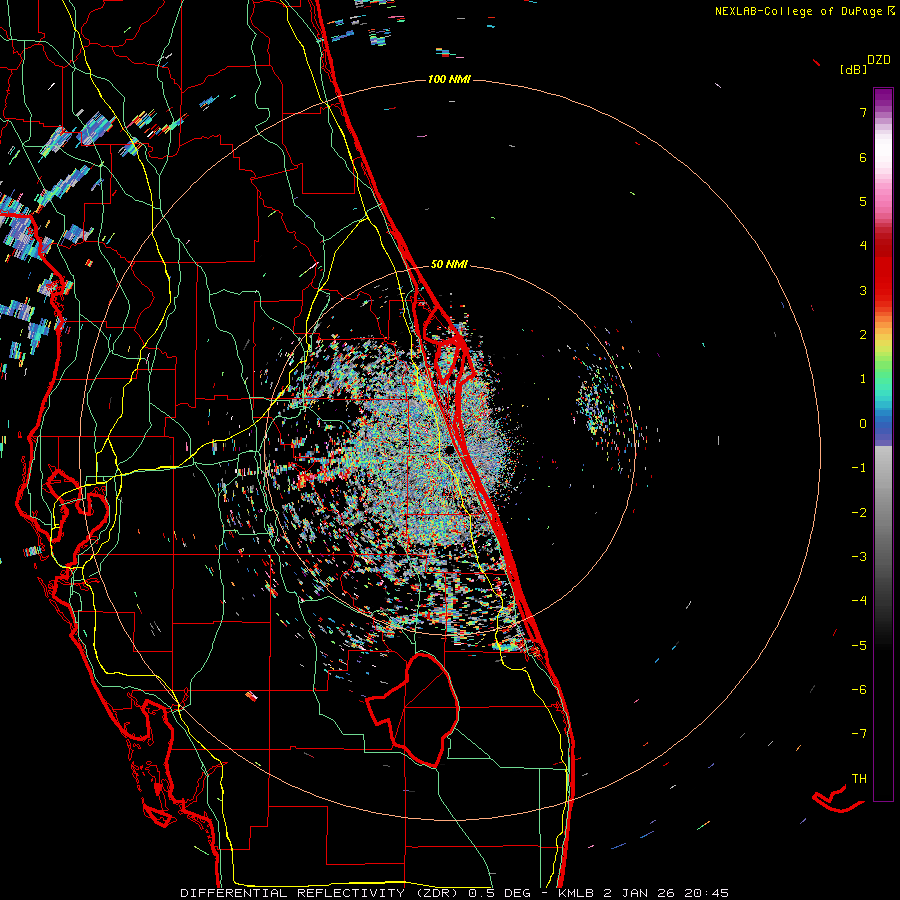Click the 100 NMI range ring label
This screenshot has height=900, width=900.
(x=449, y=79)
